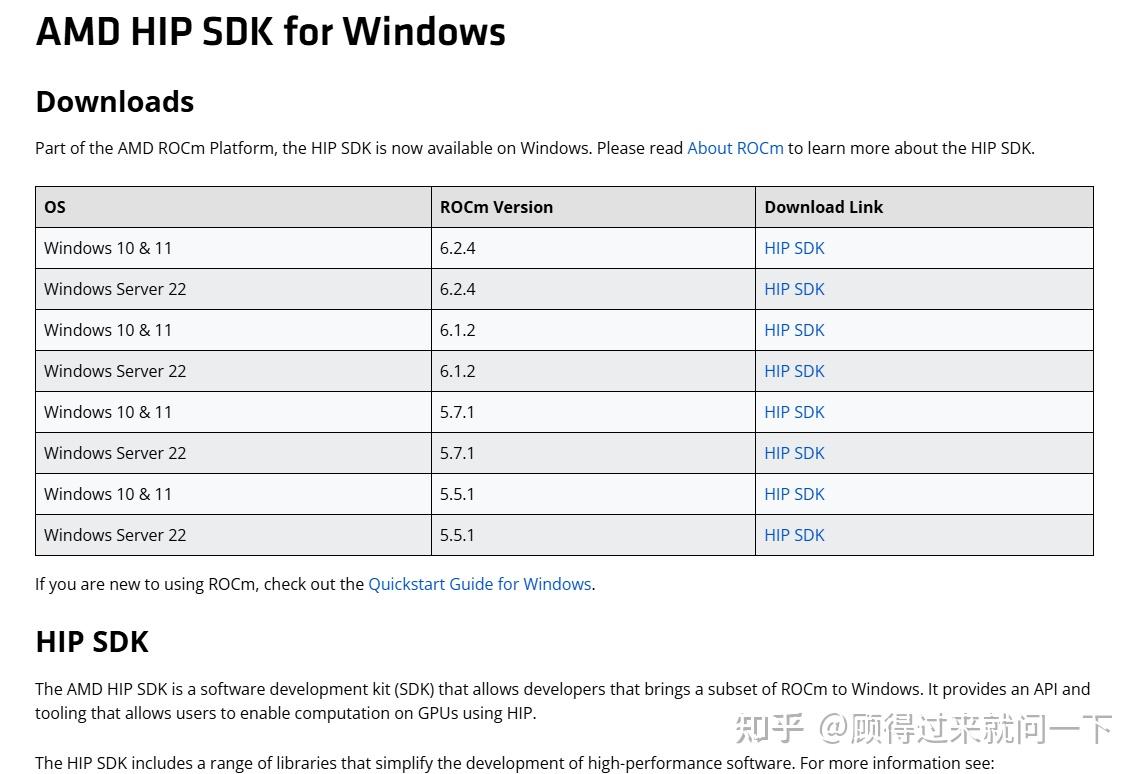Download HIP SDK 5.5.1 for Windows 10 & 11
This screenshot has height=774, width=1141.
click(794, 494)
